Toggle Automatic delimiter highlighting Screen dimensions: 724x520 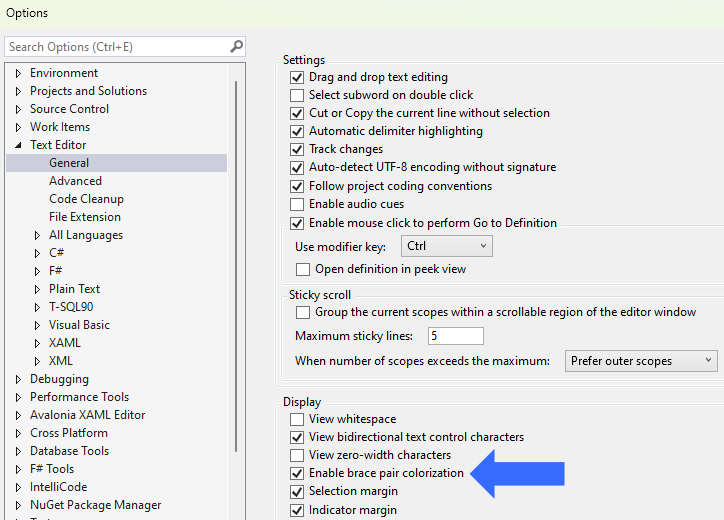pos(297,132)
